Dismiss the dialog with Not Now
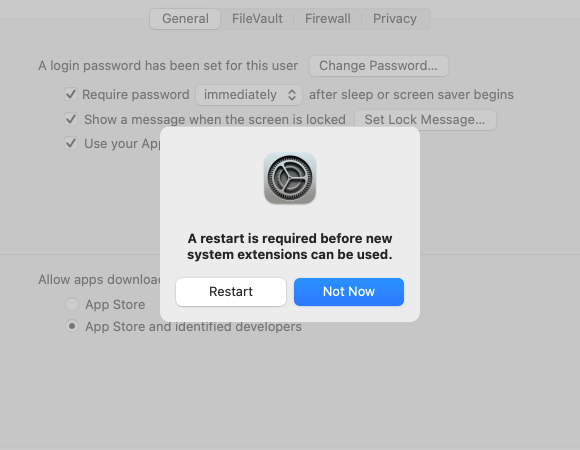Image resolution: width=580 pixels, height=450 pixels. point(349,292)
